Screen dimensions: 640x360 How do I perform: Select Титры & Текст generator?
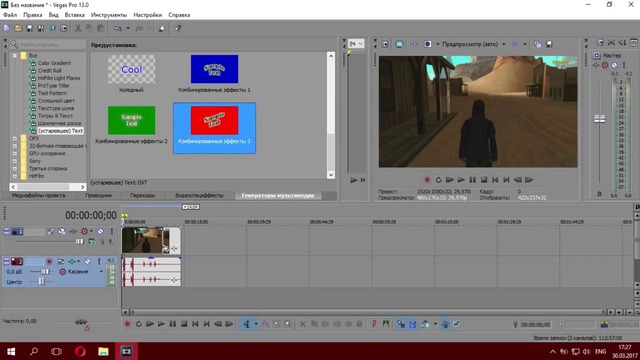[x=55, y=116]
